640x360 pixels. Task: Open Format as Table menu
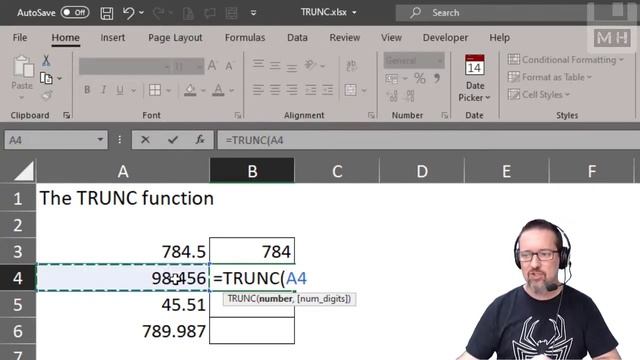tap(550, 77)
